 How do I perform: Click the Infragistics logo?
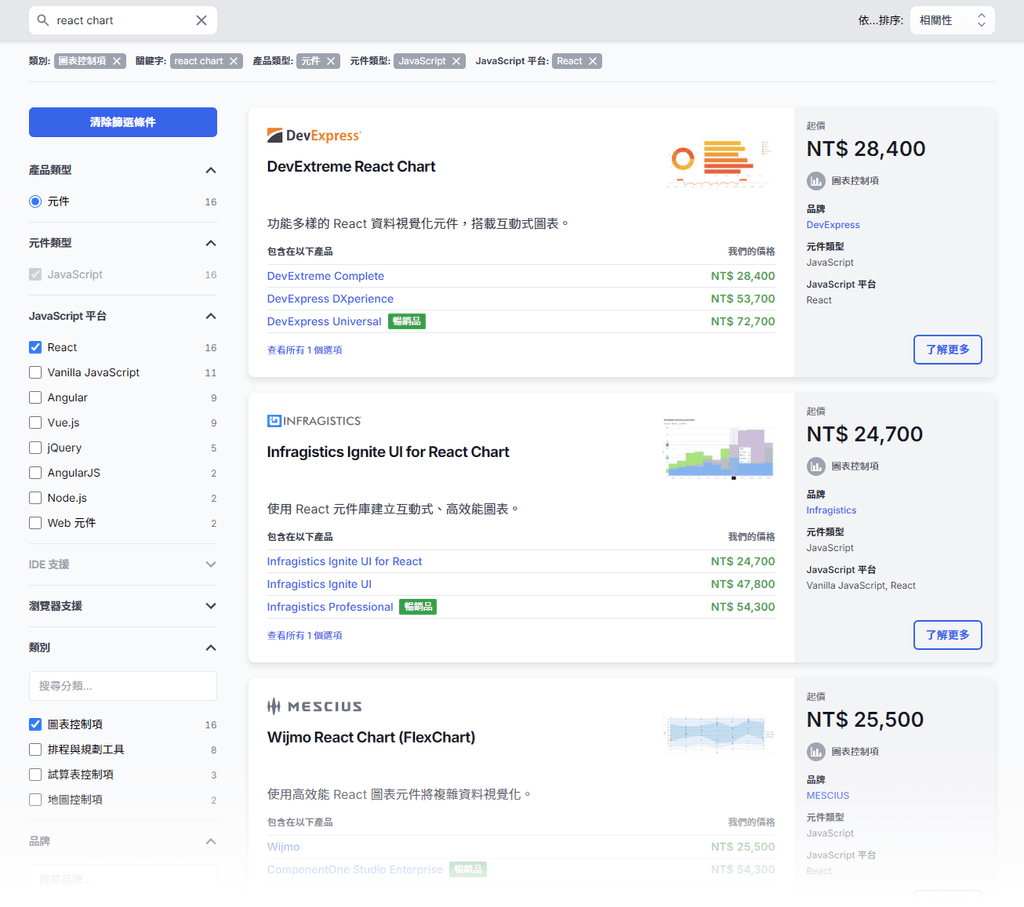point(314,421)
